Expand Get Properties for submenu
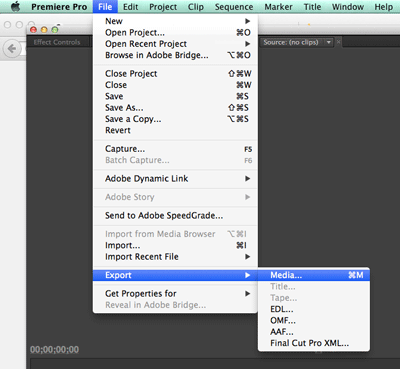The height and width of the screenshot is (369, 400). tap(176, 294)
